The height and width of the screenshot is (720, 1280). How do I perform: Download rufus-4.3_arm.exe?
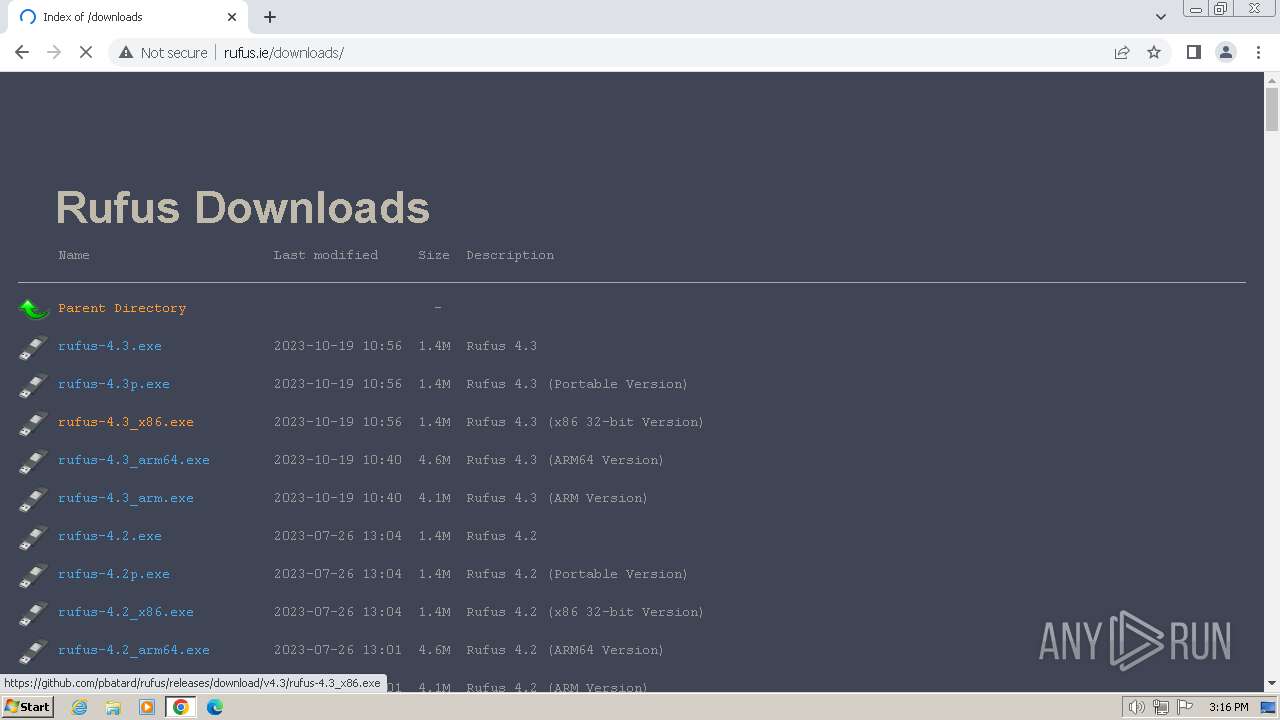coord(126,498)
